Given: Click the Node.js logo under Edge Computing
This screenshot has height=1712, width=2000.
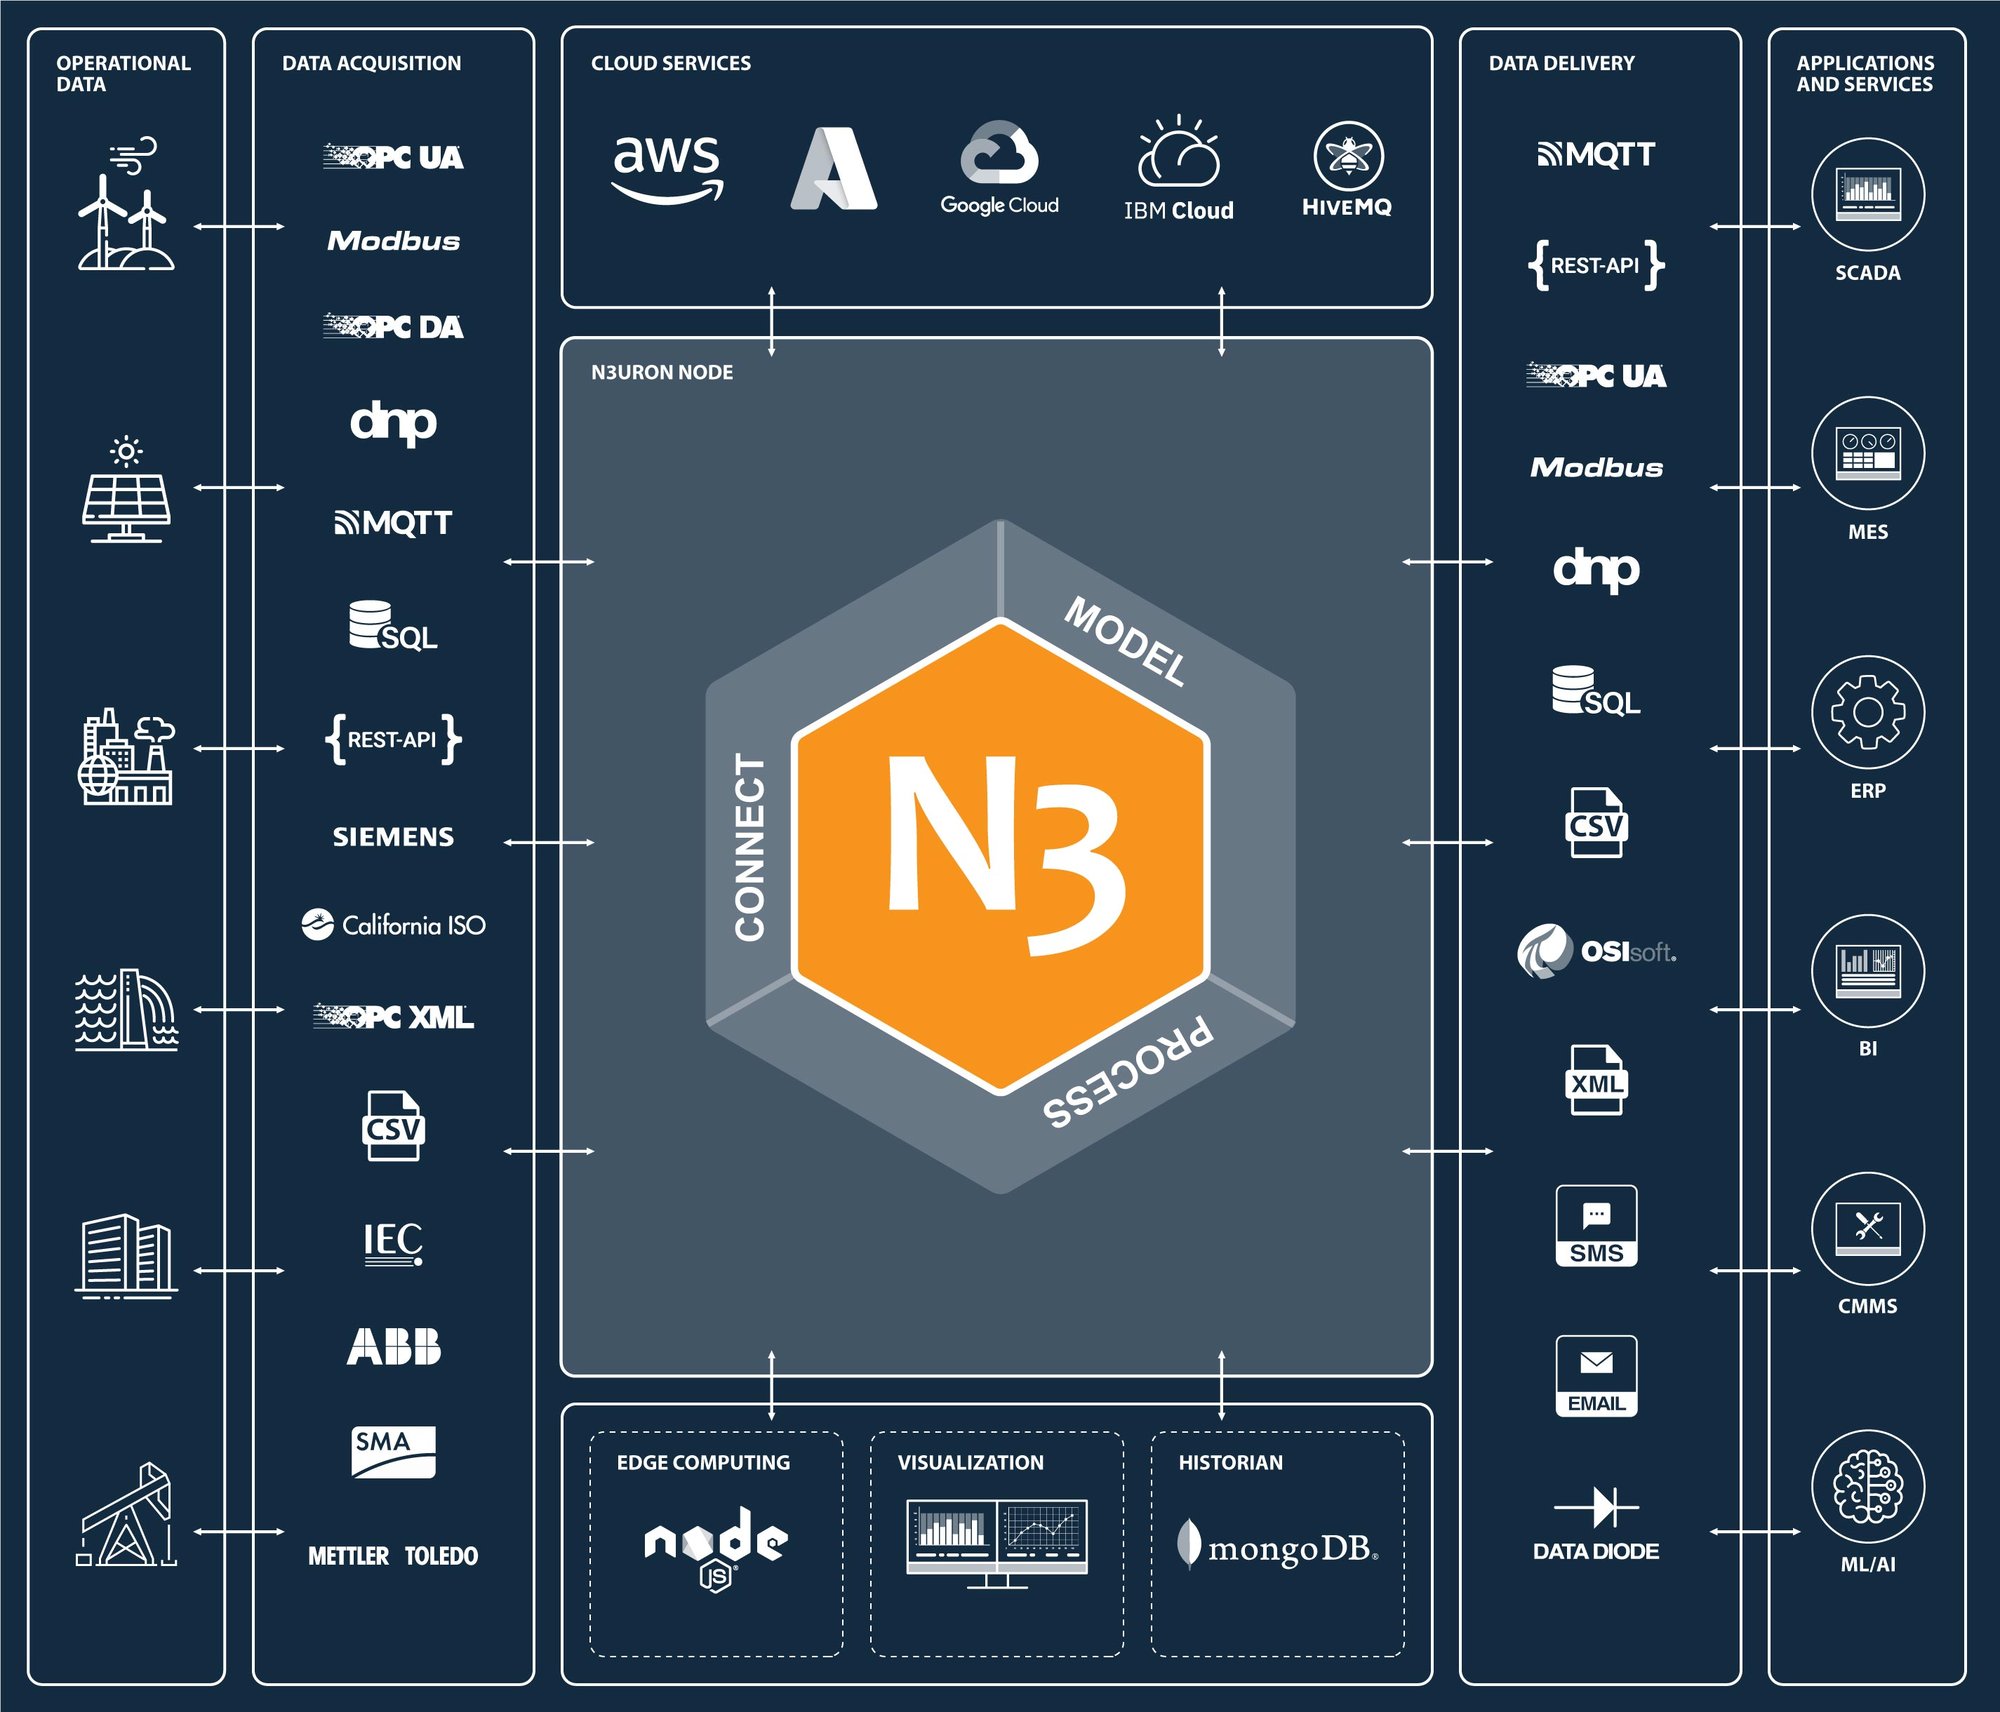Looking at the screenshot, I should click(x=716, y=1548).
